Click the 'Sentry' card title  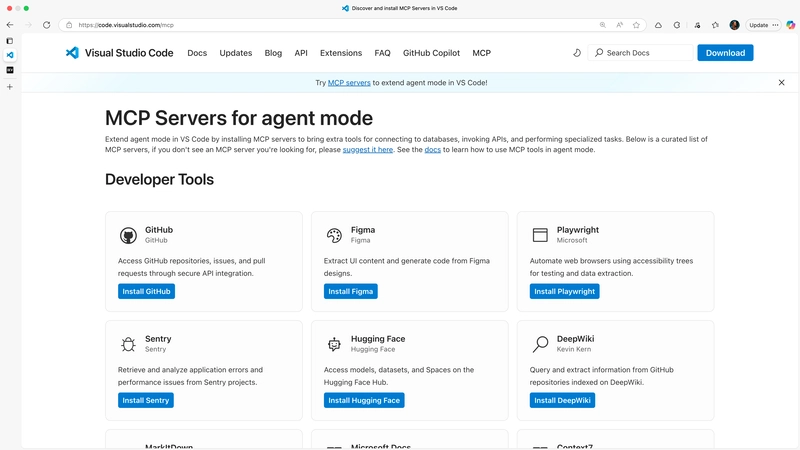(x=158, y=339)
